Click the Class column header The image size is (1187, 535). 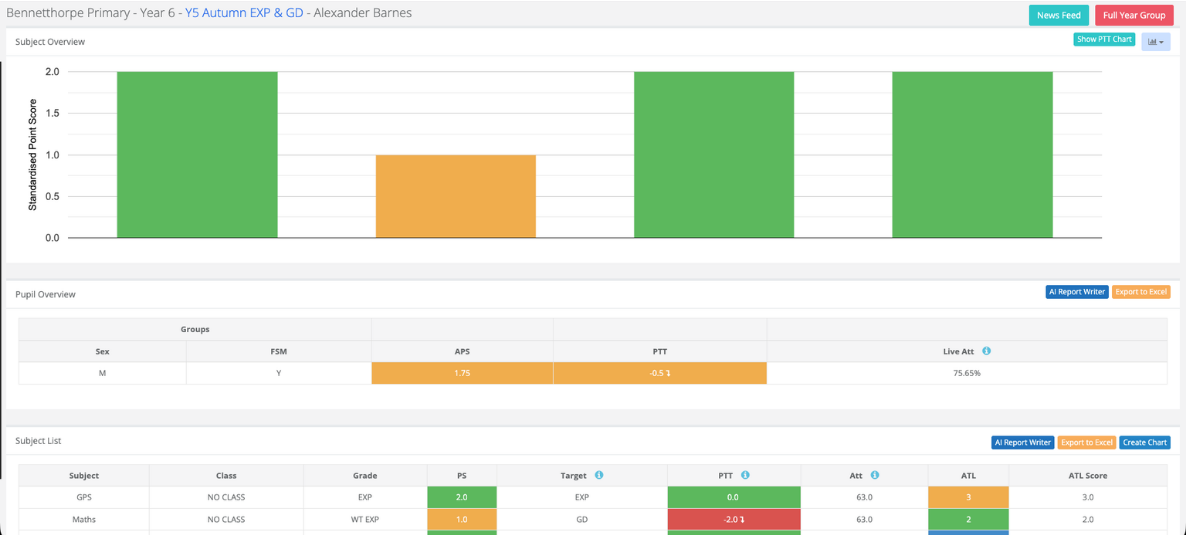tap(226, 475)
